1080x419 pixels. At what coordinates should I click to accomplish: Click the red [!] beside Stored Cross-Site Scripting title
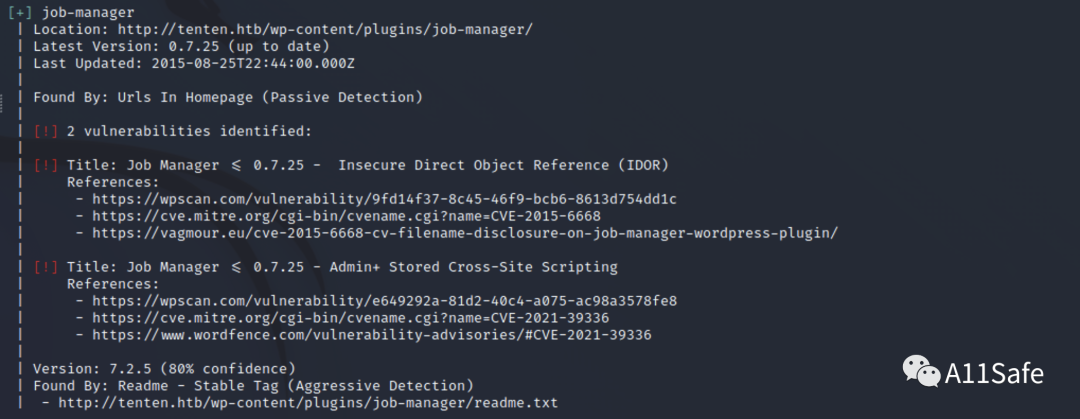coord(46,267)
